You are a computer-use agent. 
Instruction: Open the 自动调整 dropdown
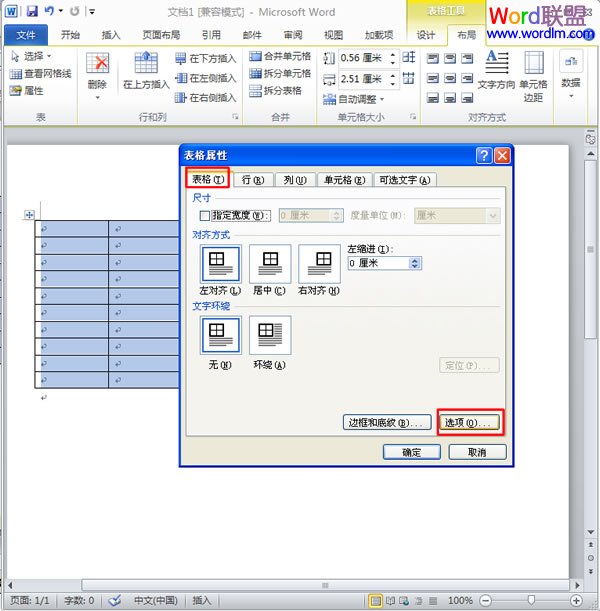pos(354,99)
